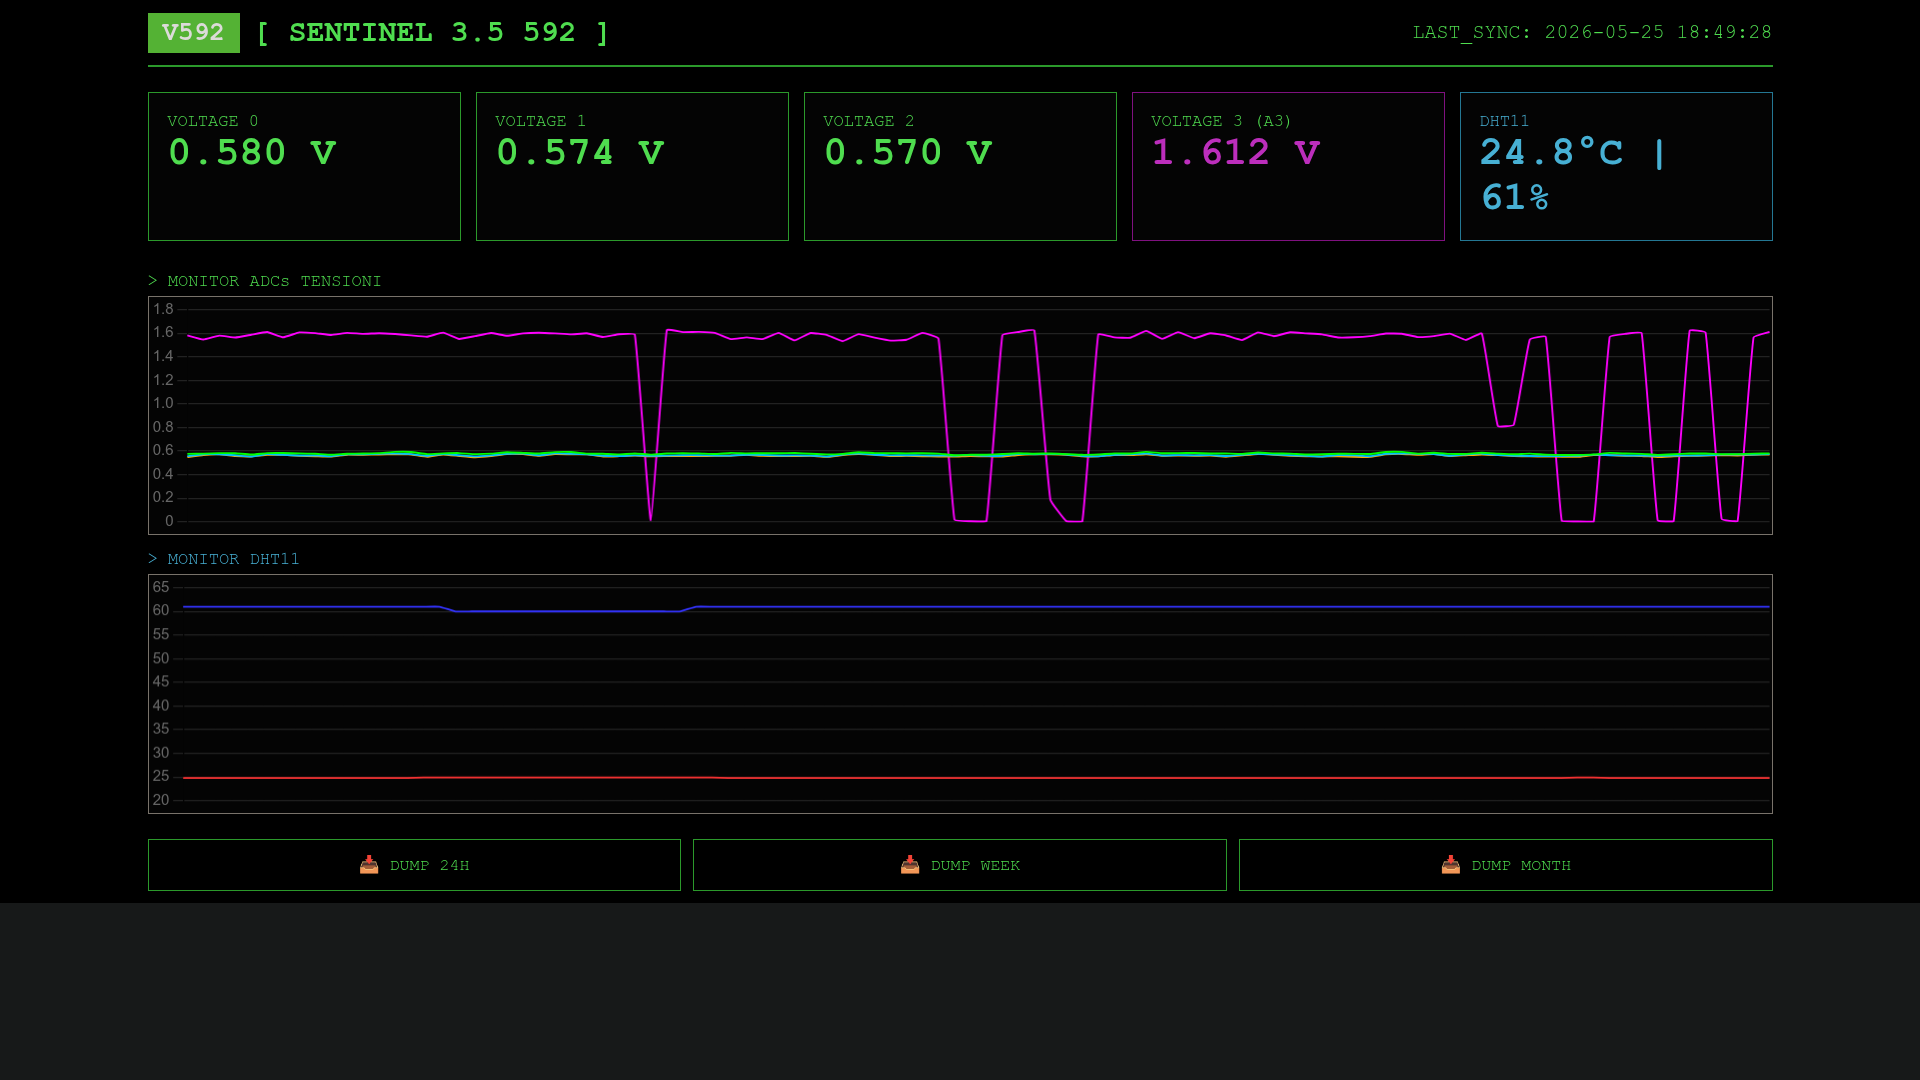Click the LAST_SYNC timestamp
The height and width of the screenshot is (1080, 1920).
[1592, 32]
